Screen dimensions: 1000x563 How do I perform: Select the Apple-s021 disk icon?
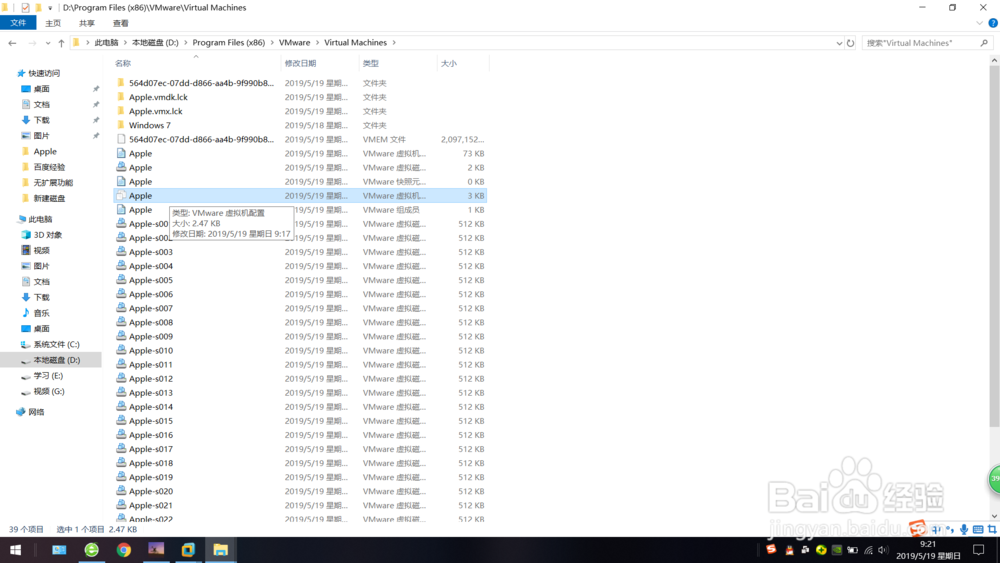[x=121, y=505]
